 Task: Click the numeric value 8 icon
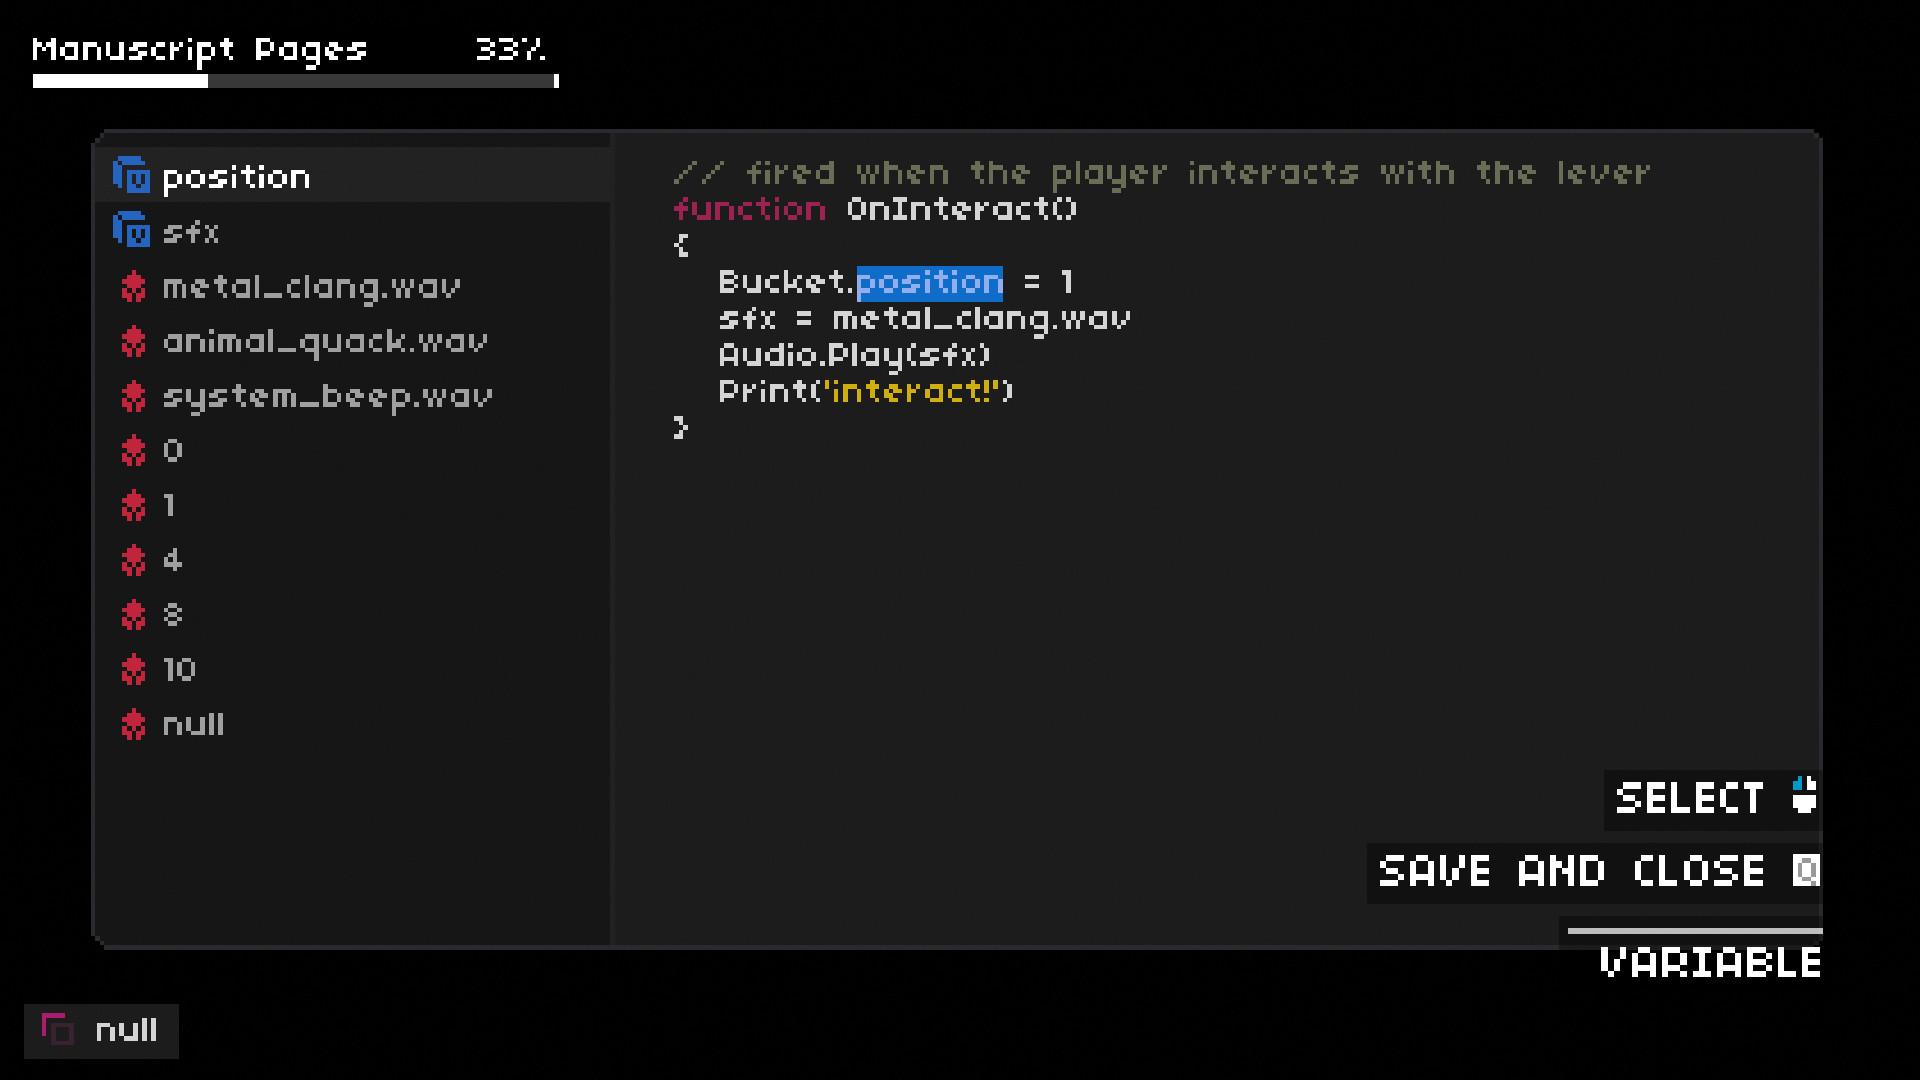(132, 613)
